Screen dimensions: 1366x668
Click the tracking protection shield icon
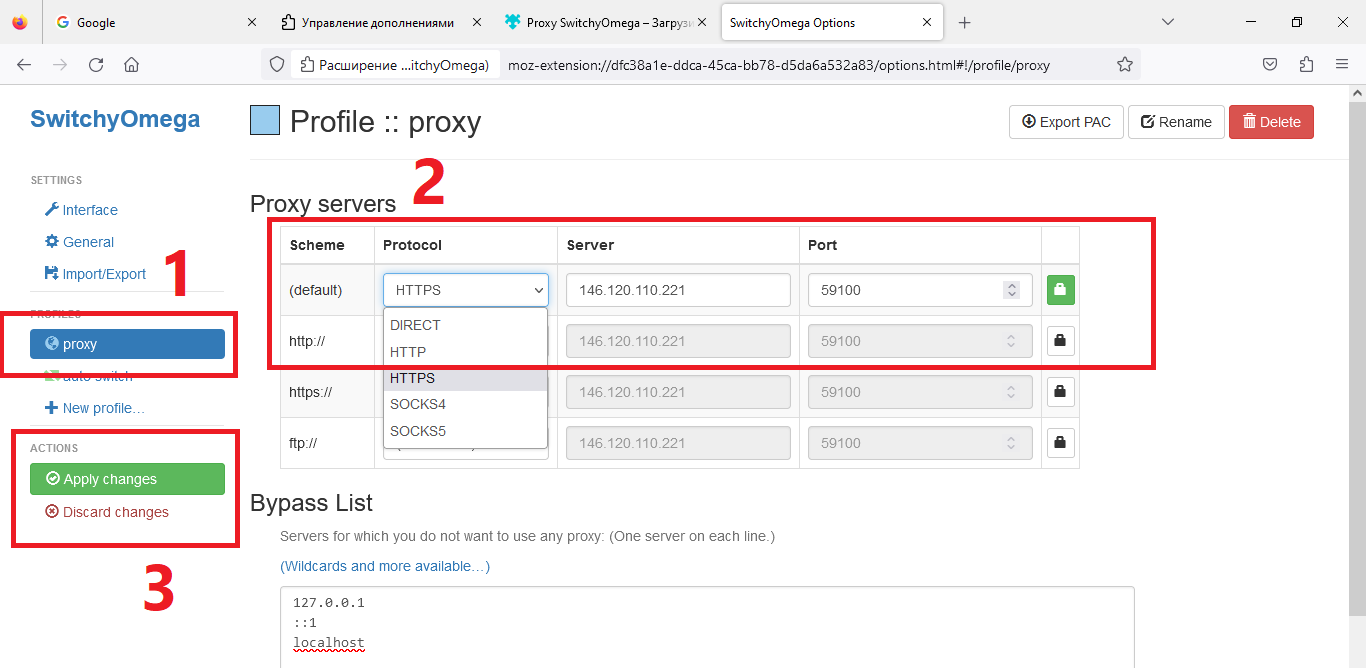(x=277, y=65)
